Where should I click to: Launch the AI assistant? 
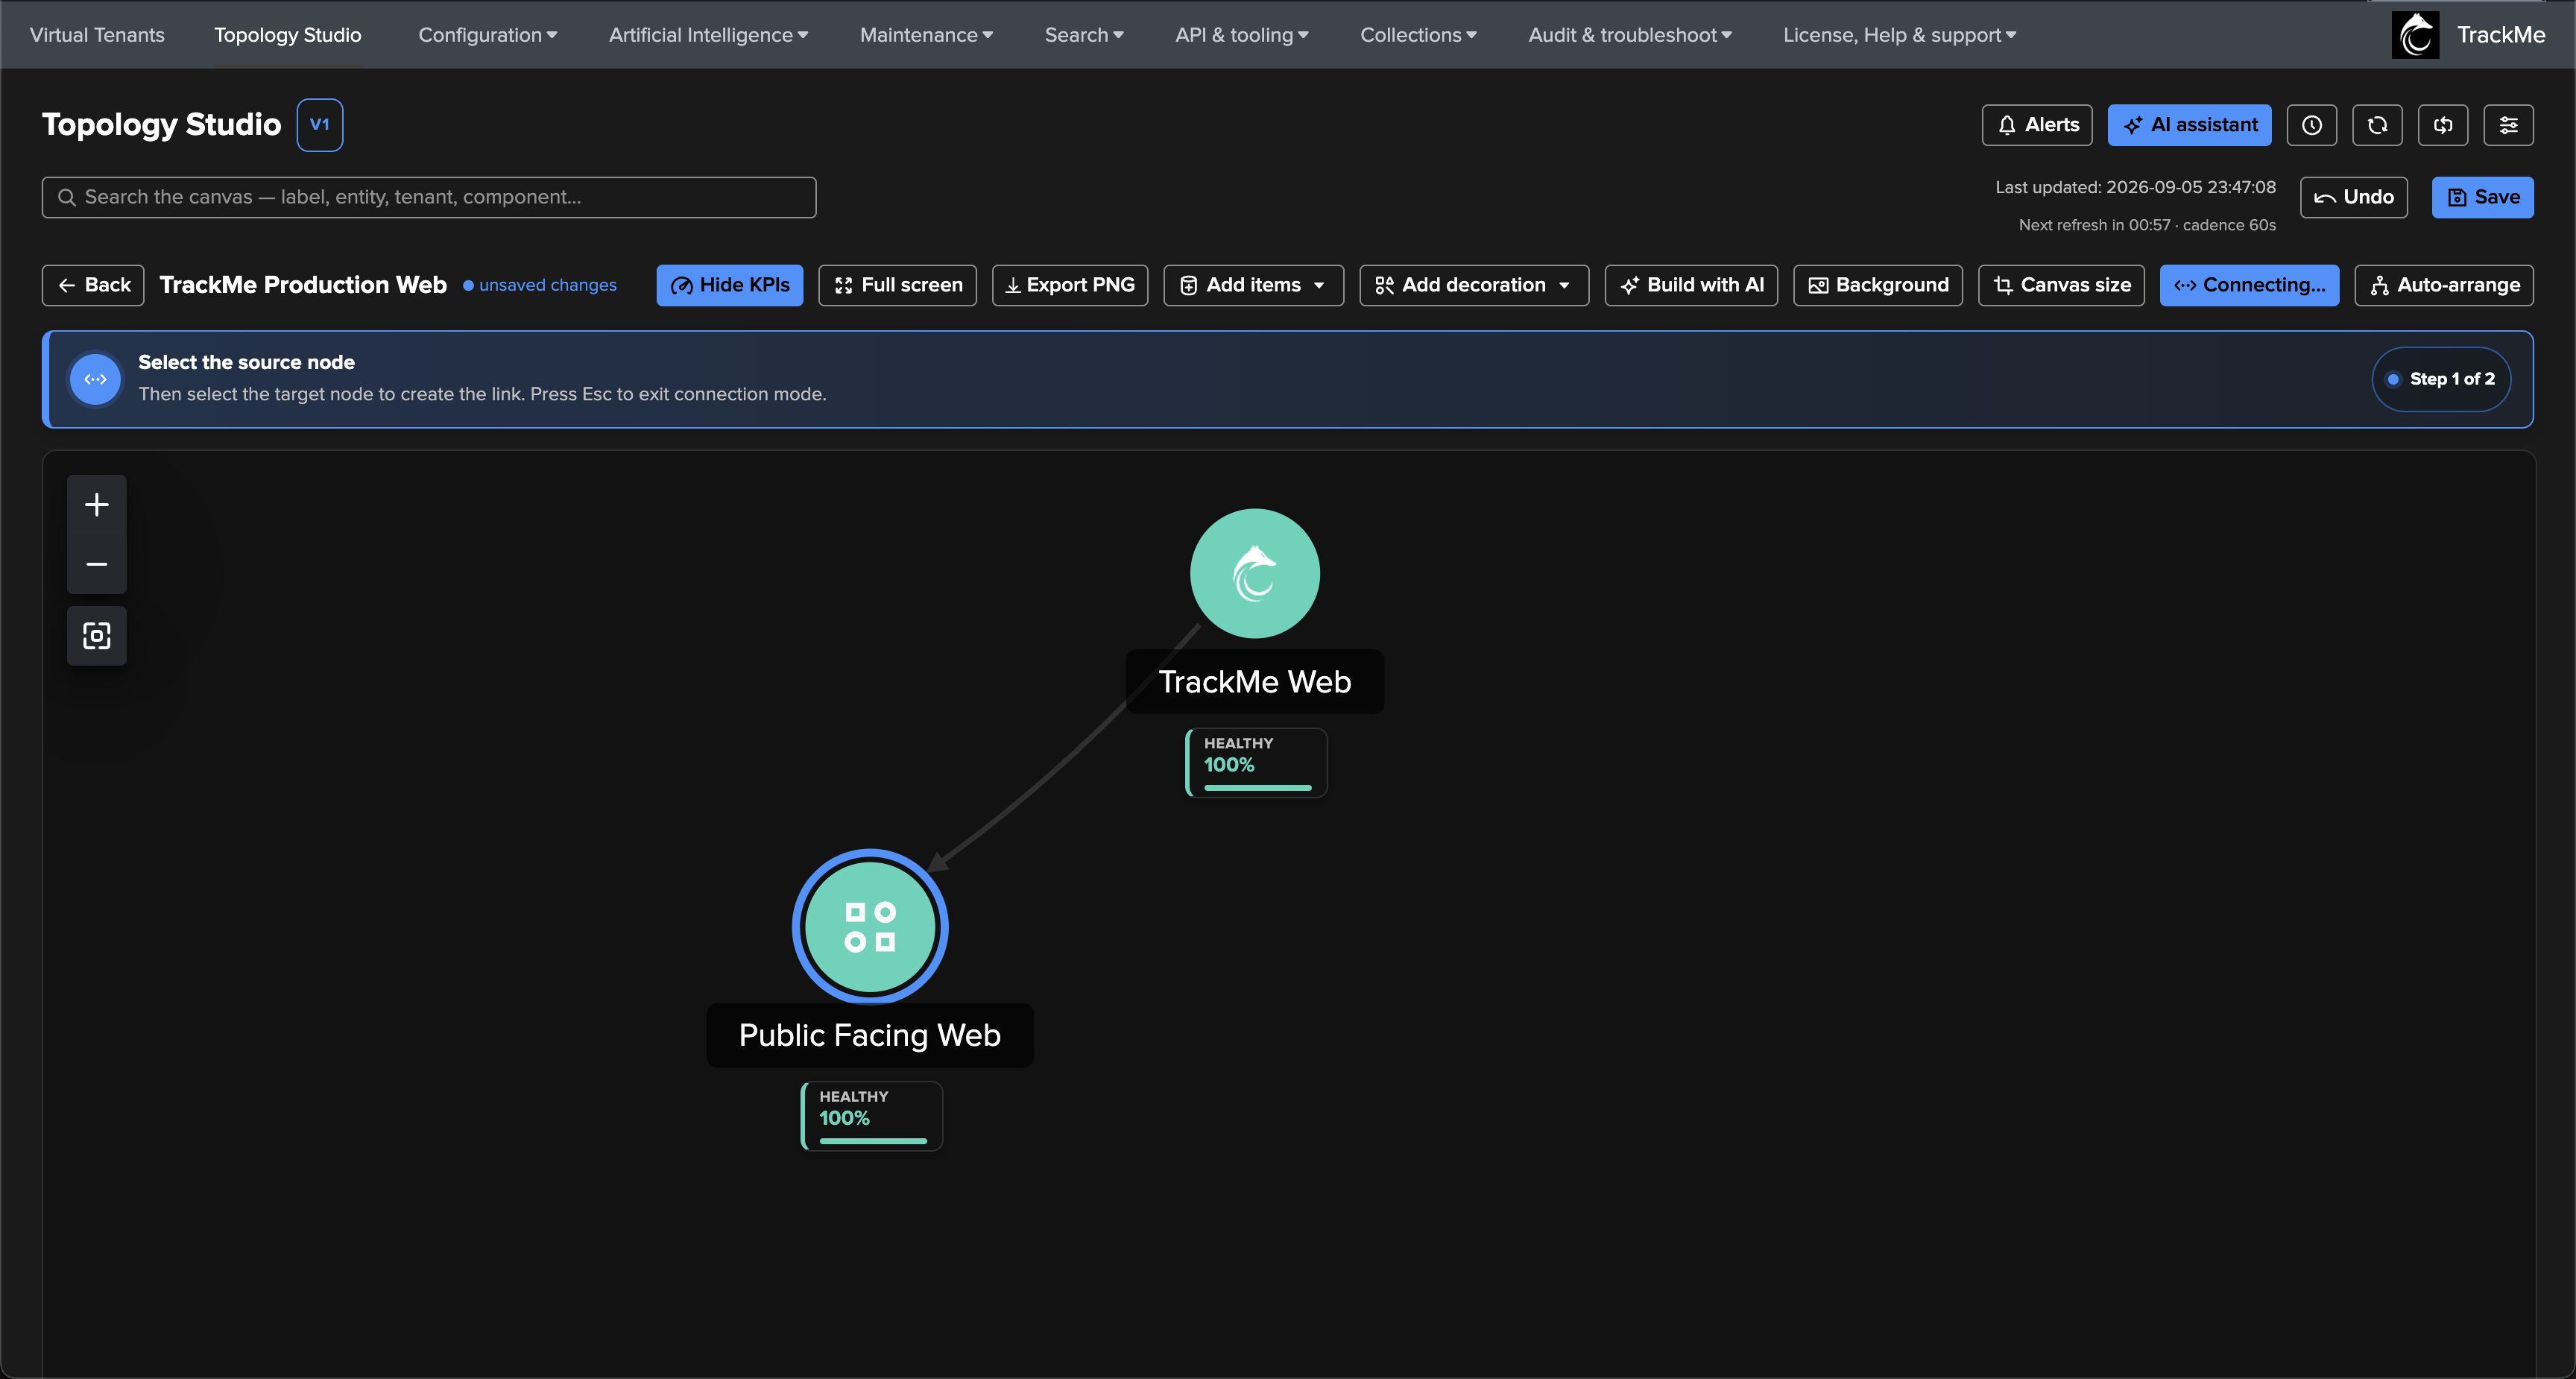point(2189,125)
